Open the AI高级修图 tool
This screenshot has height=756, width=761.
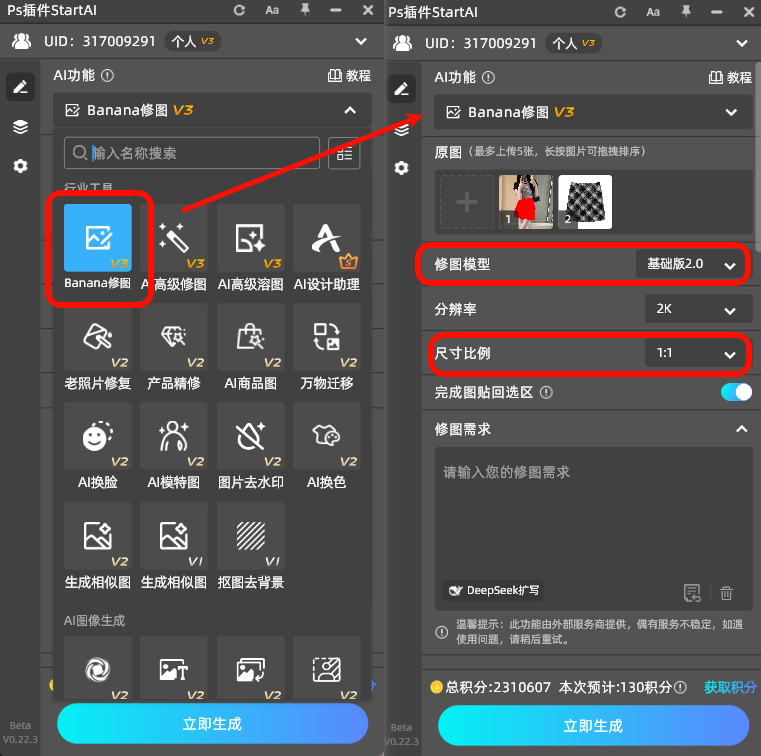pos(174,238)
